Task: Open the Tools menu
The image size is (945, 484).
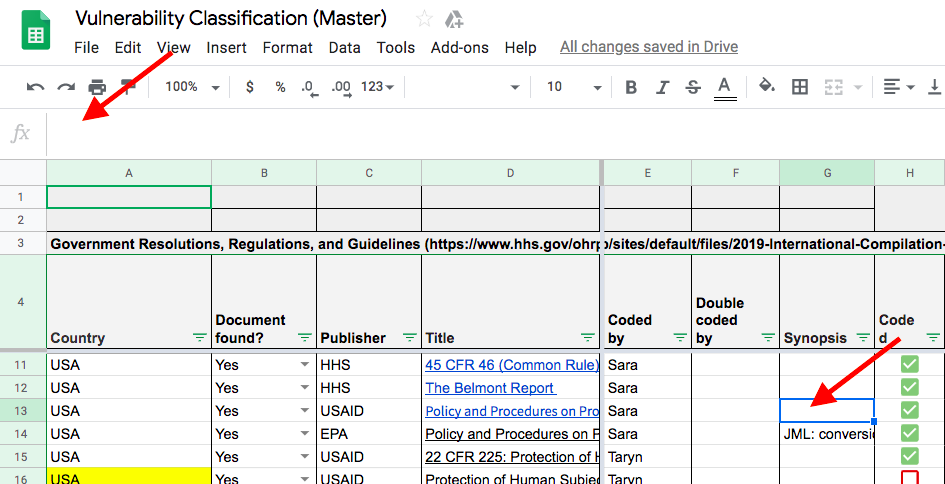Action: [396, 48]
